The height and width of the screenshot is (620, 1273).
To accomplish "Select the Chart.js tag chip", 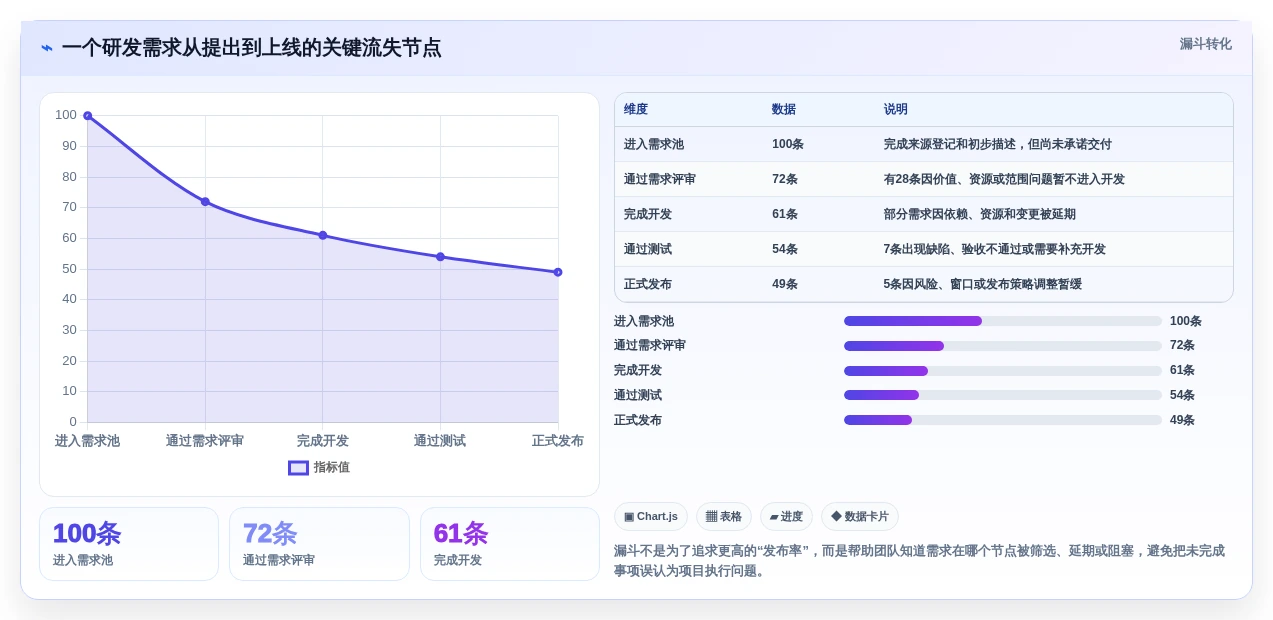I will [651, 517].
